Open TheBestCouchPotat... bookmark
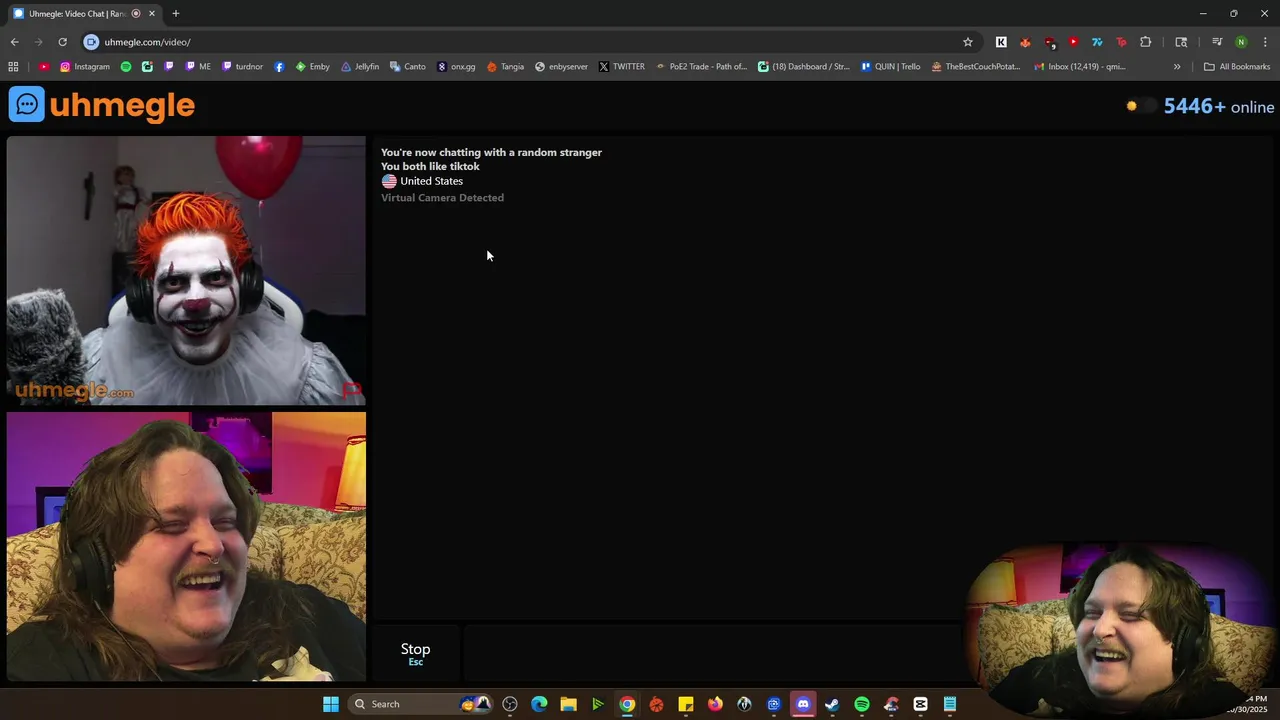1280x720 pixels. tap(975, 67)
